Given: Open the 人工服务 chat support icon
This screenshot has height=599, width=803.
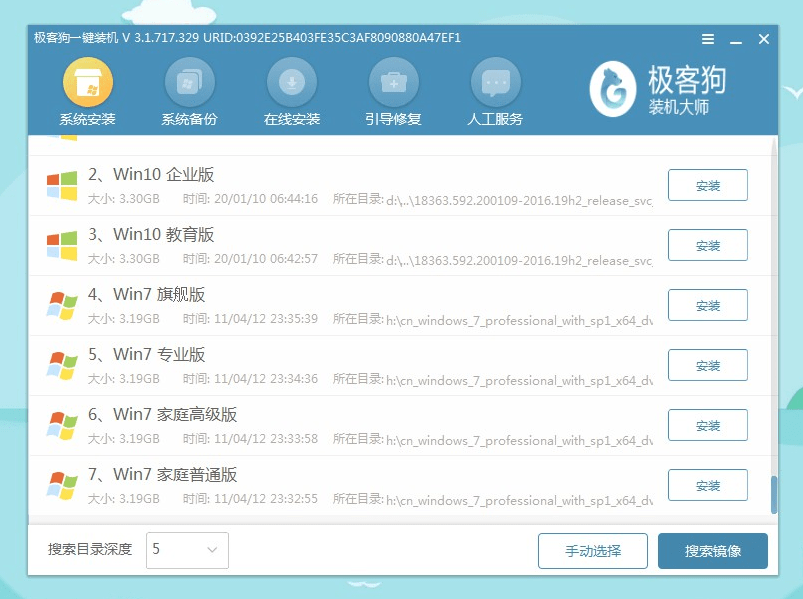Looking at the screenshot, I should click(495, 82).
